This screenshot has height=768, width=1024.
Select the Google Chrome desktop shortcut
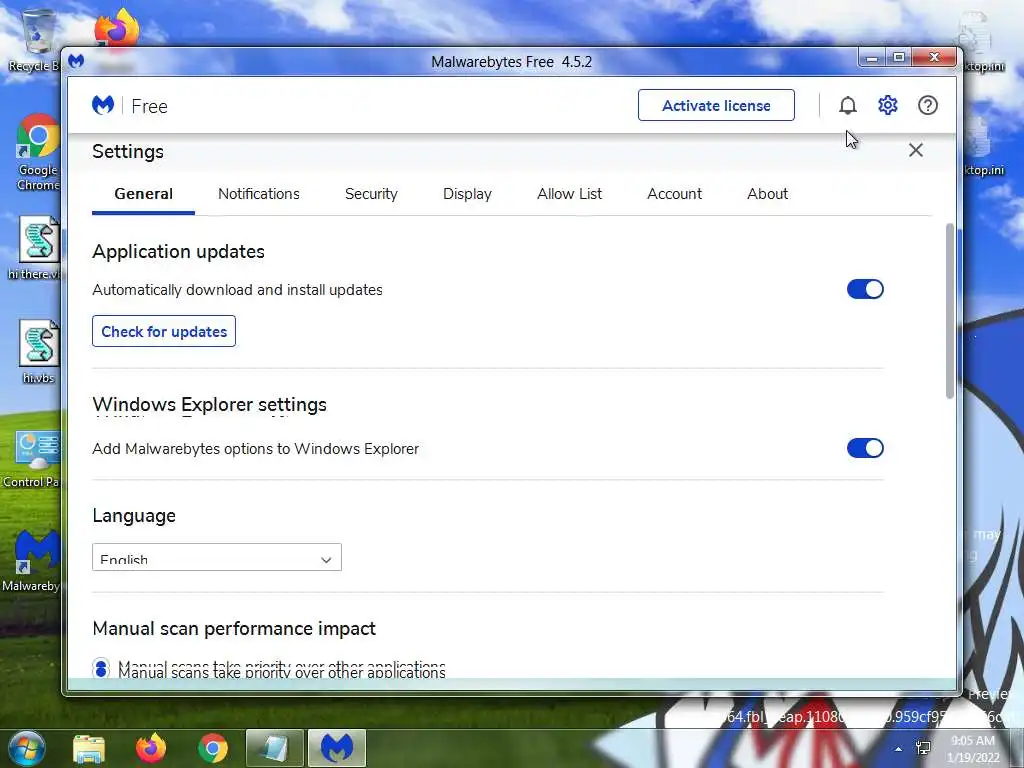pos(37,153)
